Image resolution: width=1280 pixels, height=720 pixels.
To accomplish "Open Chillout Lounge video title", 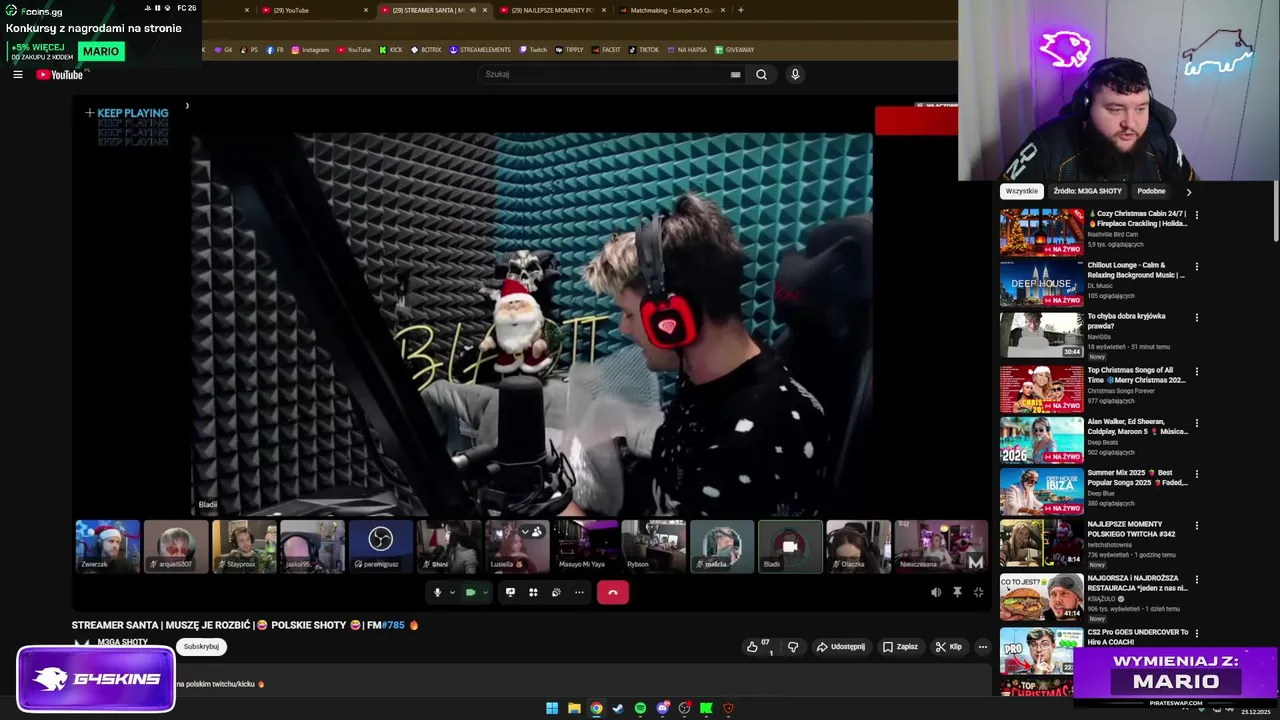I will pyautogui.click(x=1136, y=270).
